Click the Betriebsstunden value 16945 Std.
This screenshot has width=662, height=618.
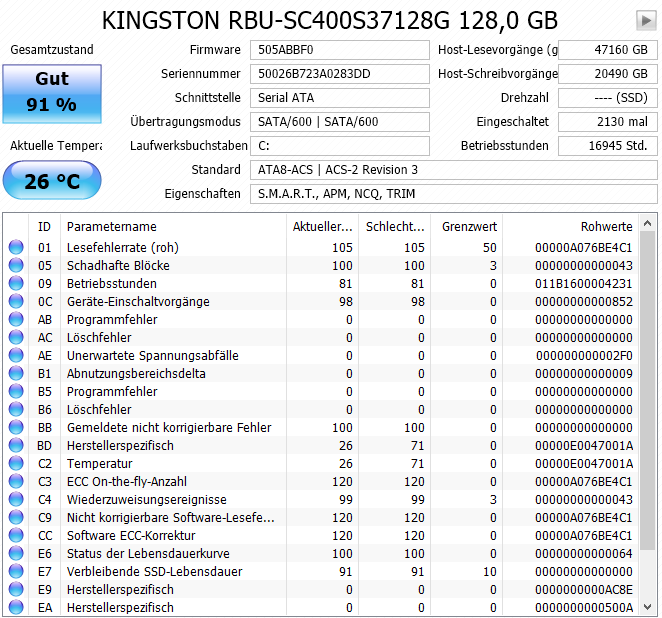click(x=608, y=146)
